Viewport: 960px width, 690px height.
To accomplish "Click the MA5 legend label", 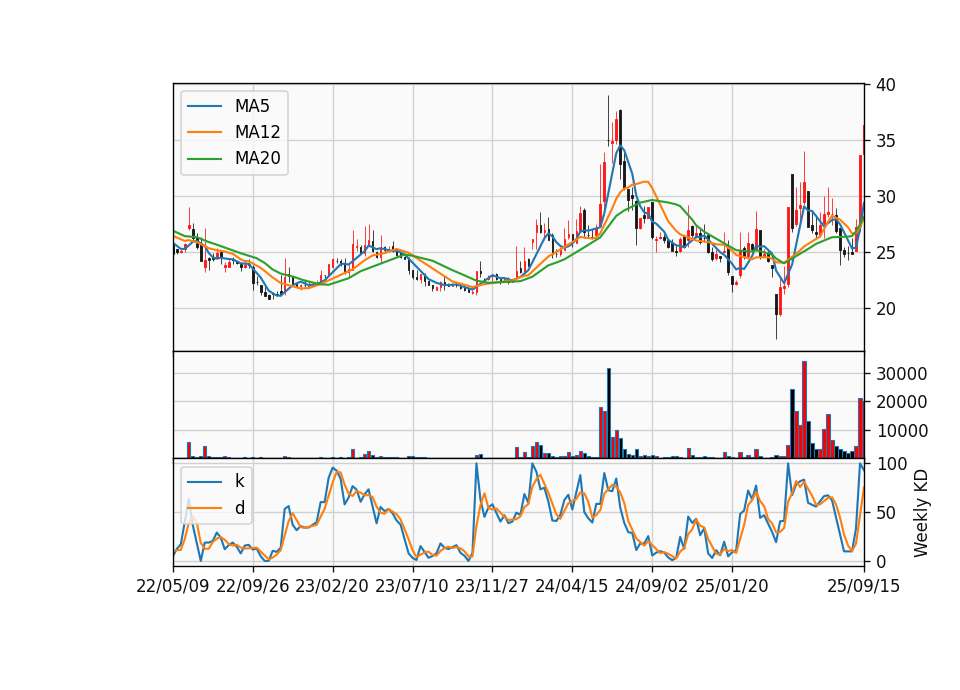I will (252, 106).
